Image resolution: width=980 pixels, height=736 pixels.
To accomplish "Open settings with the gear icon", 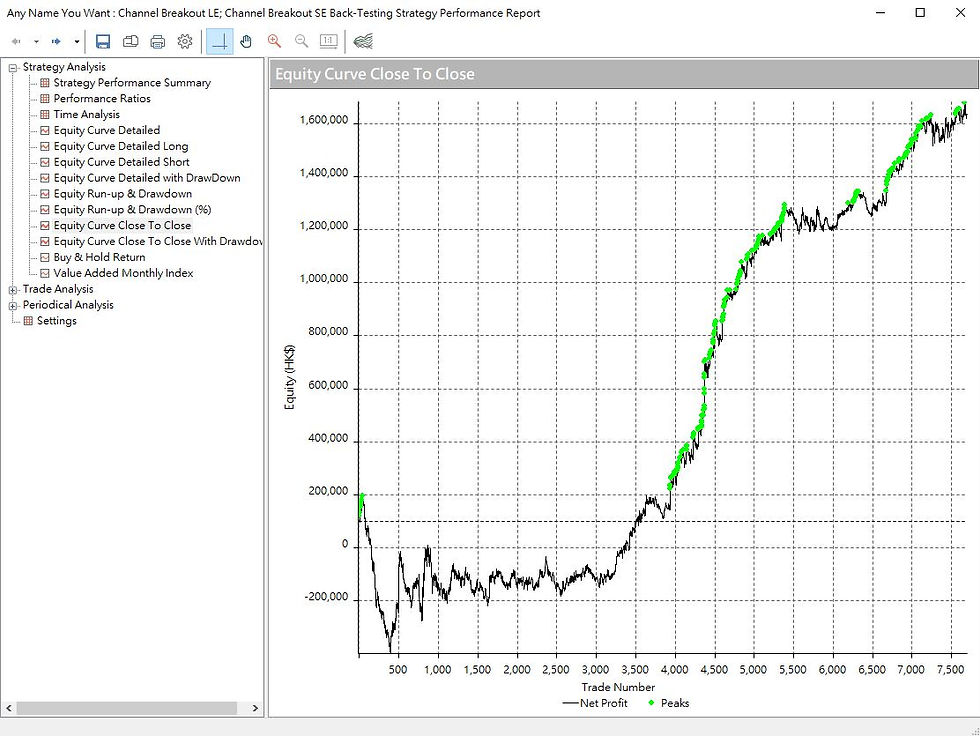I will point(185,41).
